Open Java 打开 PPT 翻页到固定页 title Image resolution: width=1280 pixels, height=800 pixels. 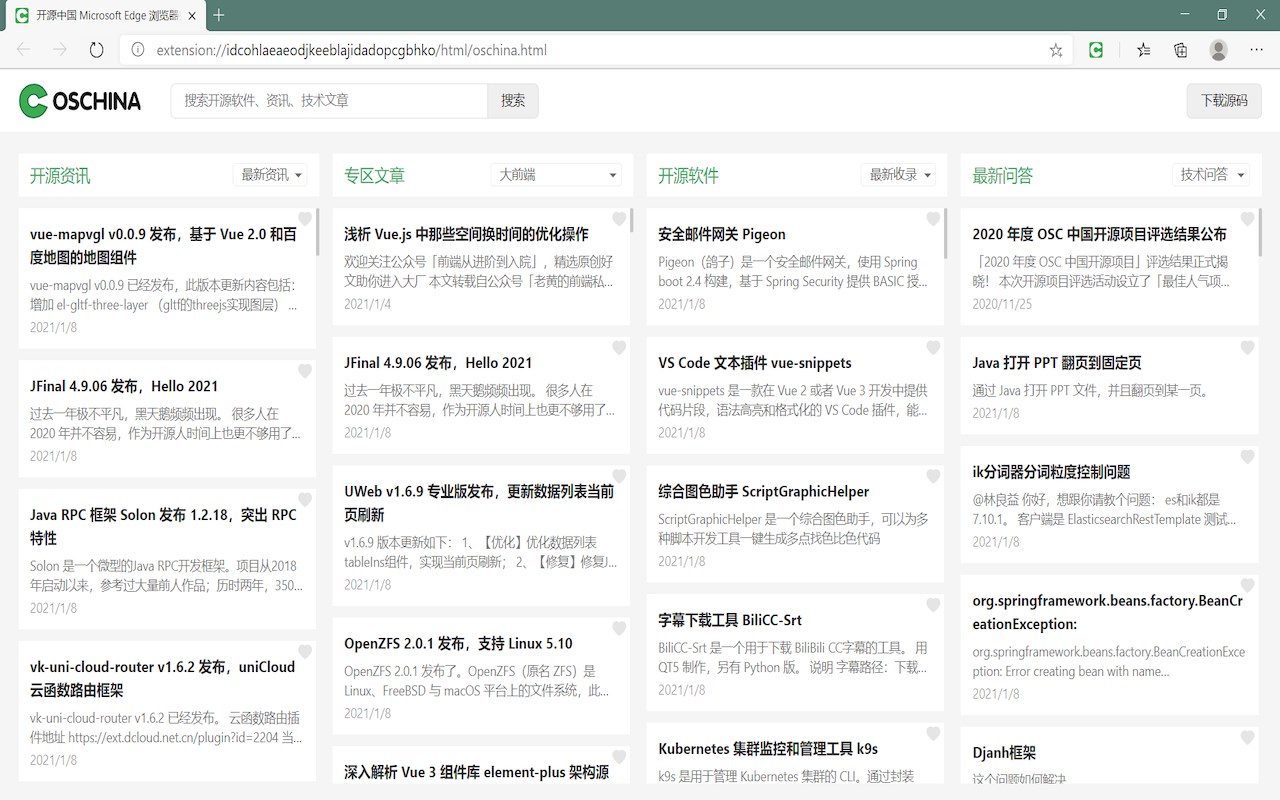coord(1057,363)
